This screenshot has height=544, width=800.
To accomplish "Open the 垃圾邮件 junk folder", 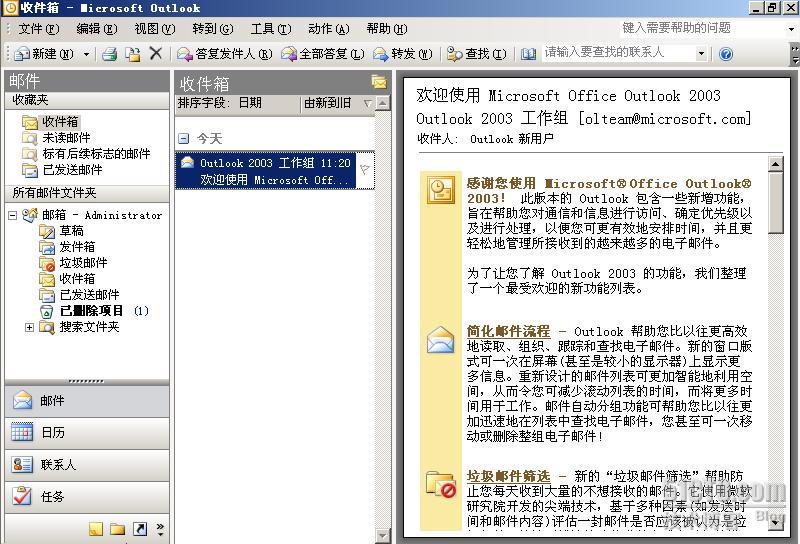I will click(x=73, y=263).
